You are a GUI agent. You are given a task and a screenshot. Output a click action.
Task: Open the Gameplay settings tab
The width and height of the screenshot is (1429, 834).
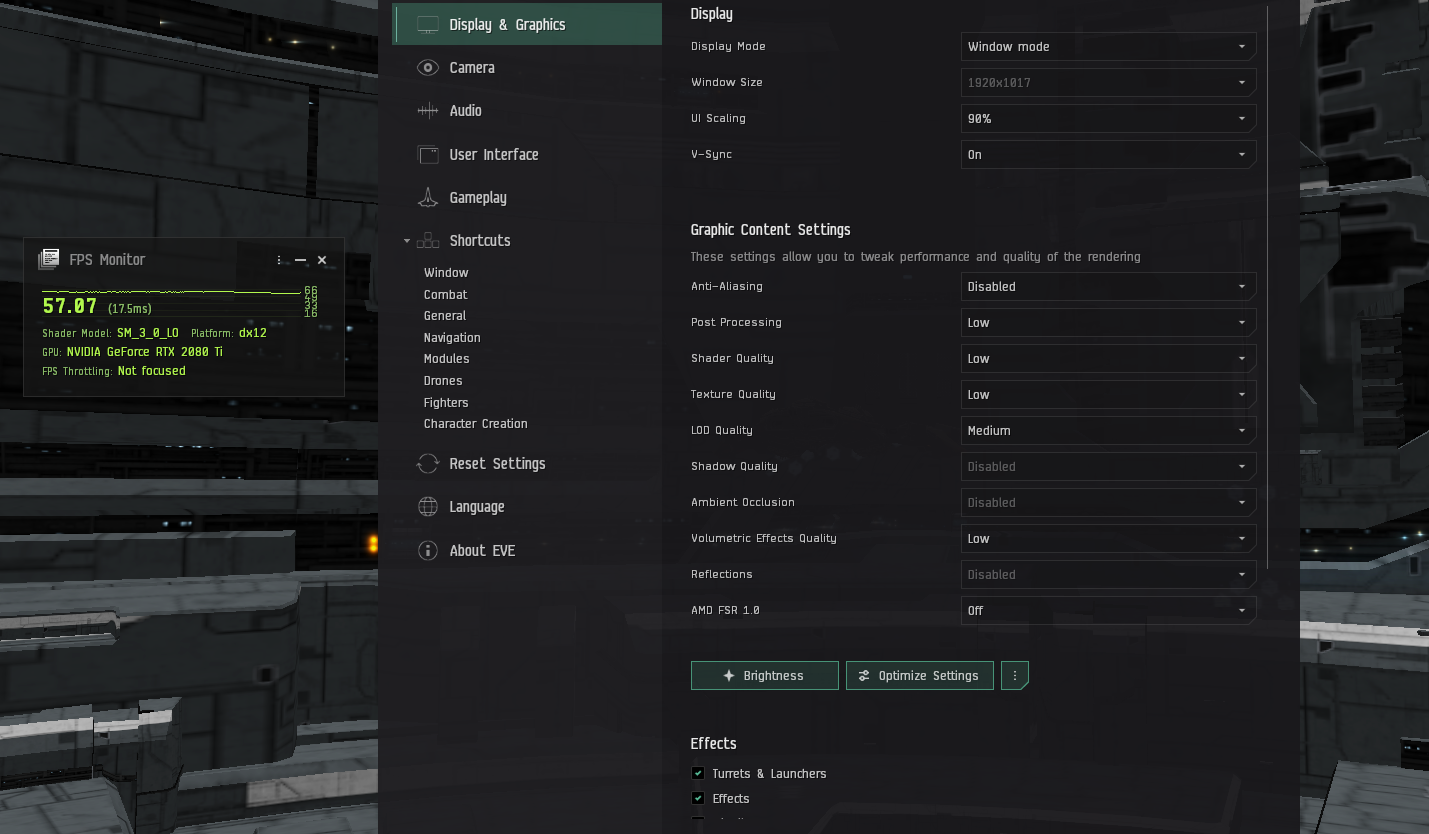click(x=527, y=198)
